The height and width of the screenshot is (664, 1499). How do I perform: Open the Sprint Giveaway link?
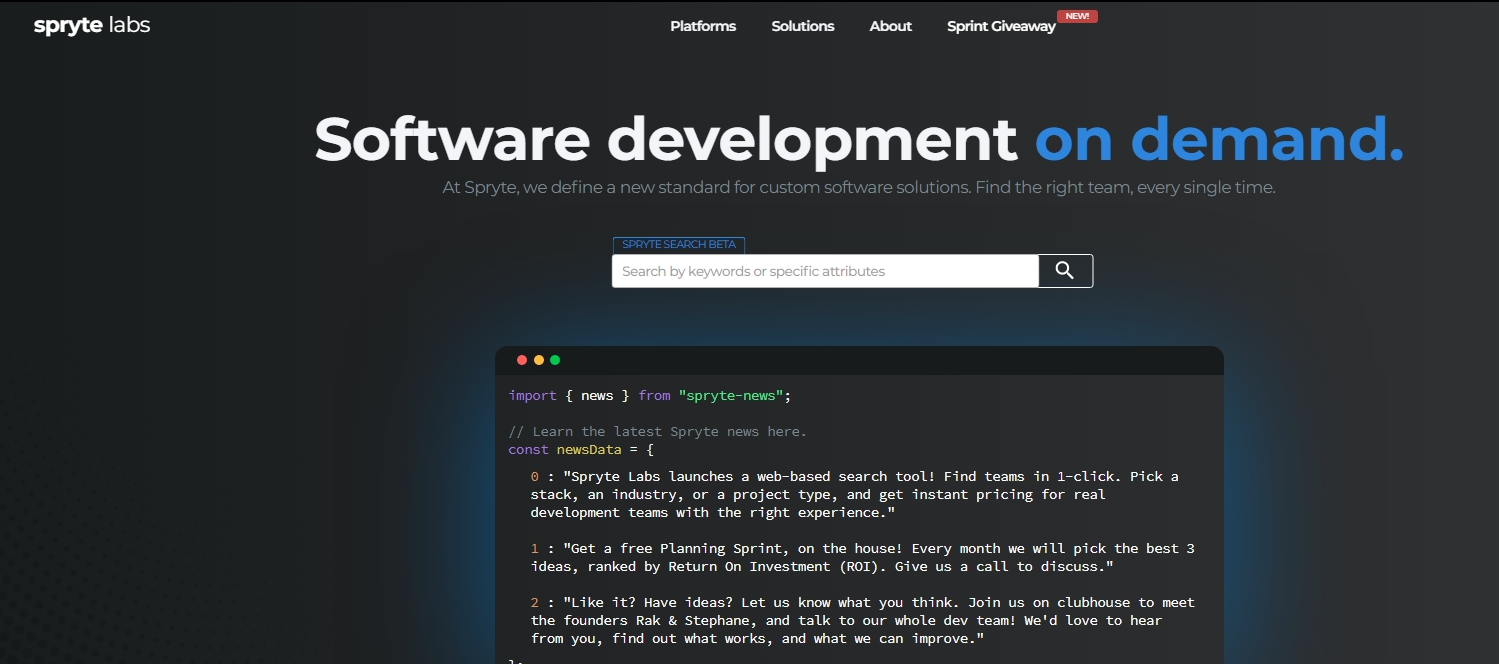click(1001, 27)
